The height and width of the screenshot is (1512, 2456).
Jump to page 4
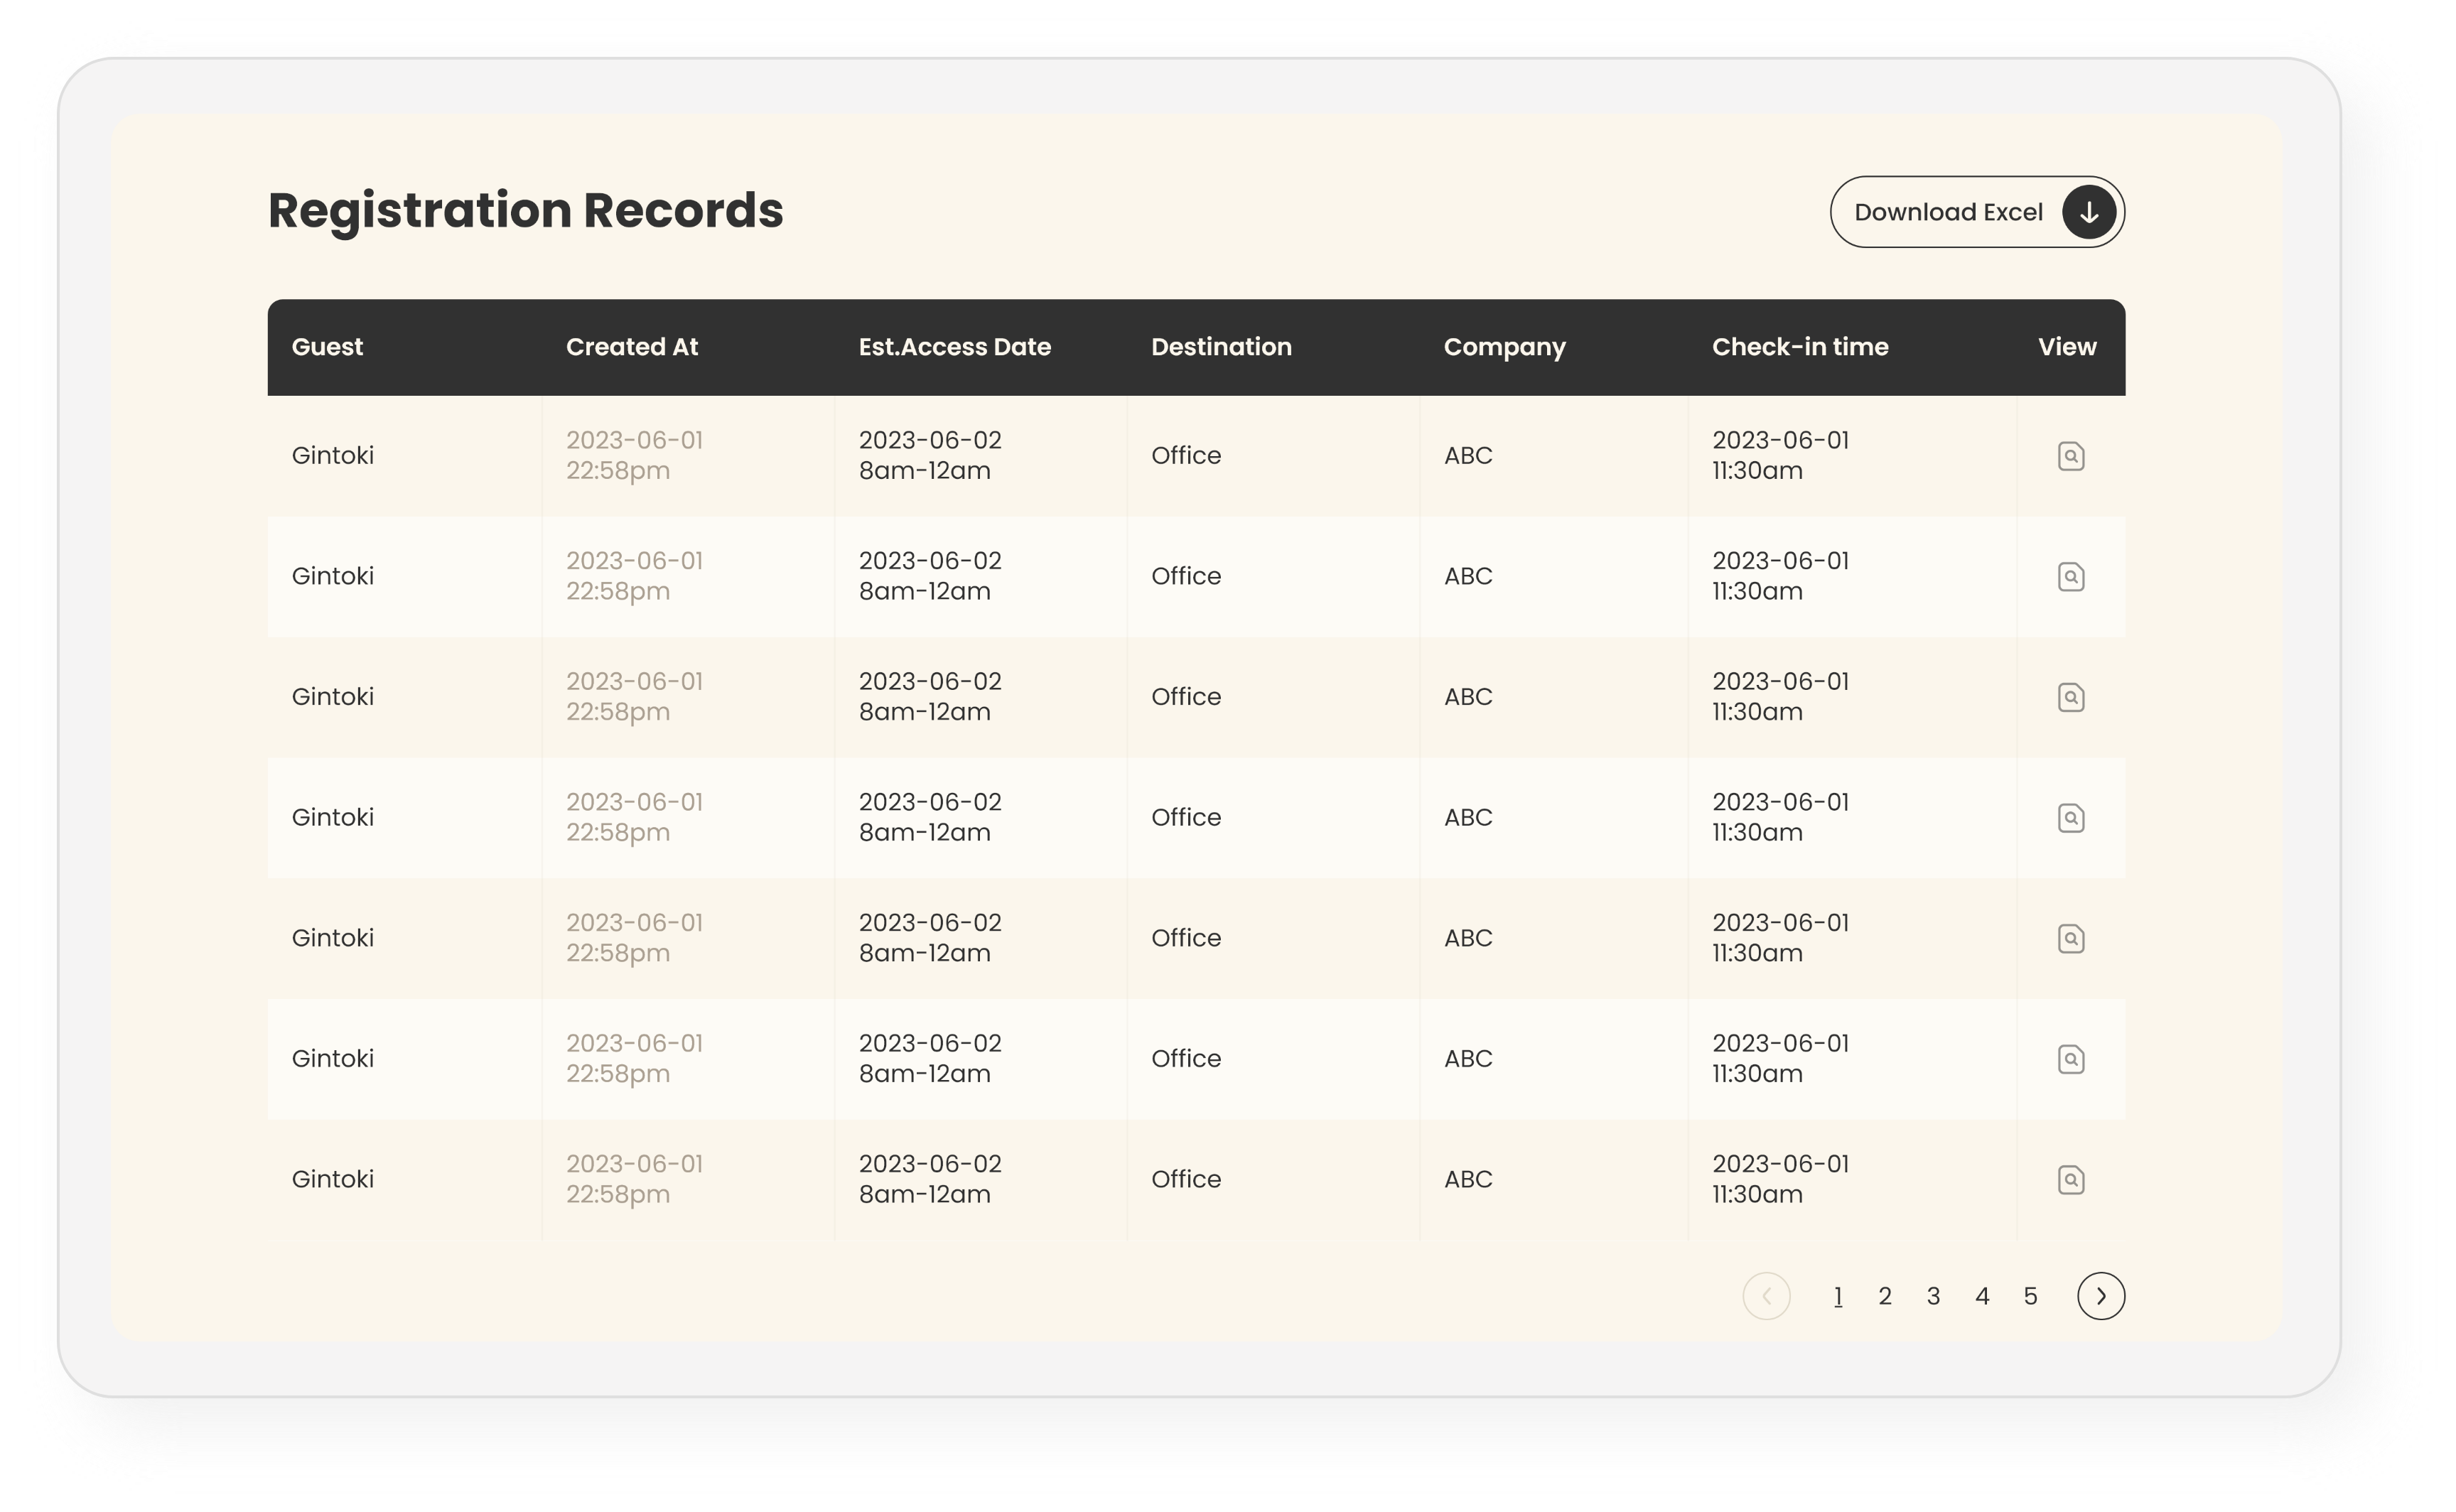pos(1982,1297)
